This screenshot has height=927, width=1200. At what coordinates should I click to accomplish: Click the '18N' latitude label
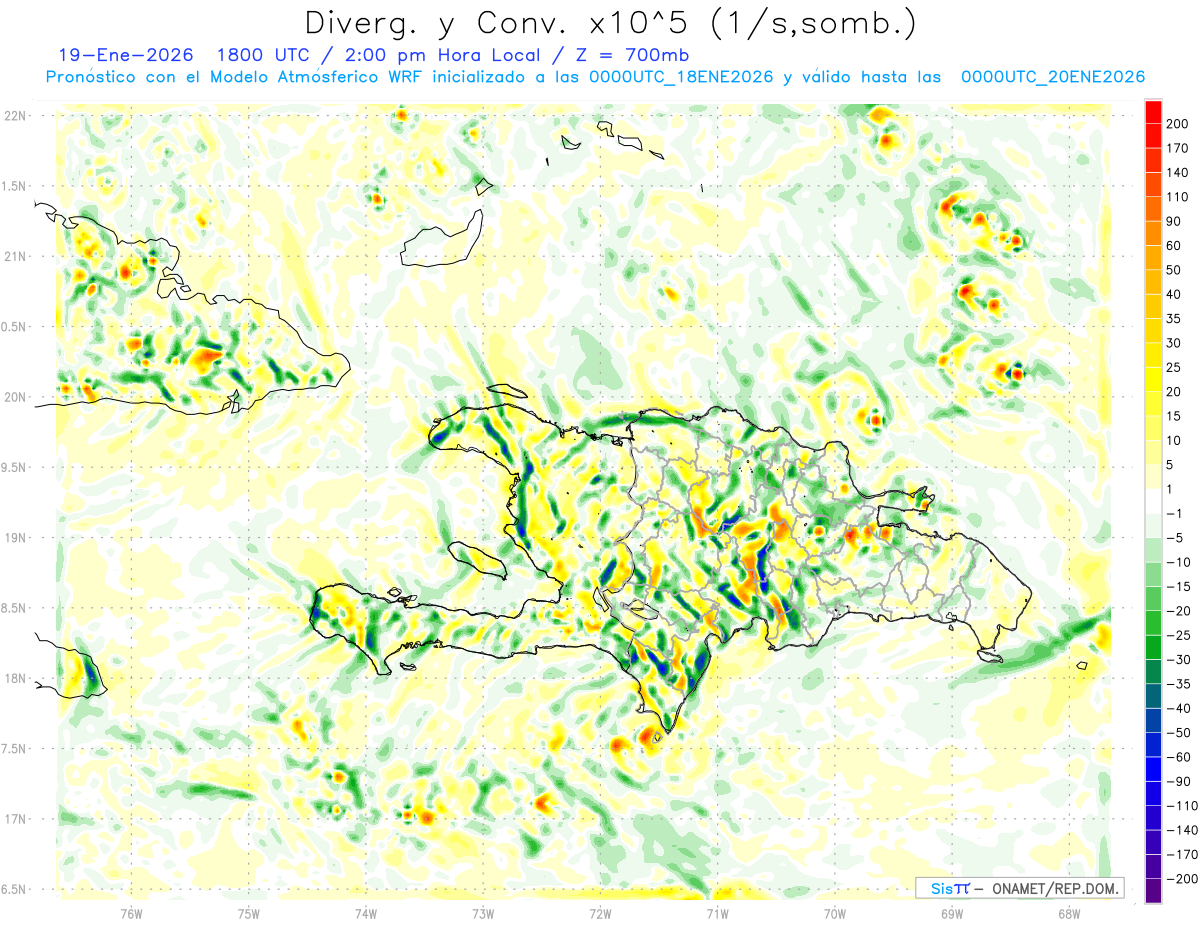coord(15,679)
